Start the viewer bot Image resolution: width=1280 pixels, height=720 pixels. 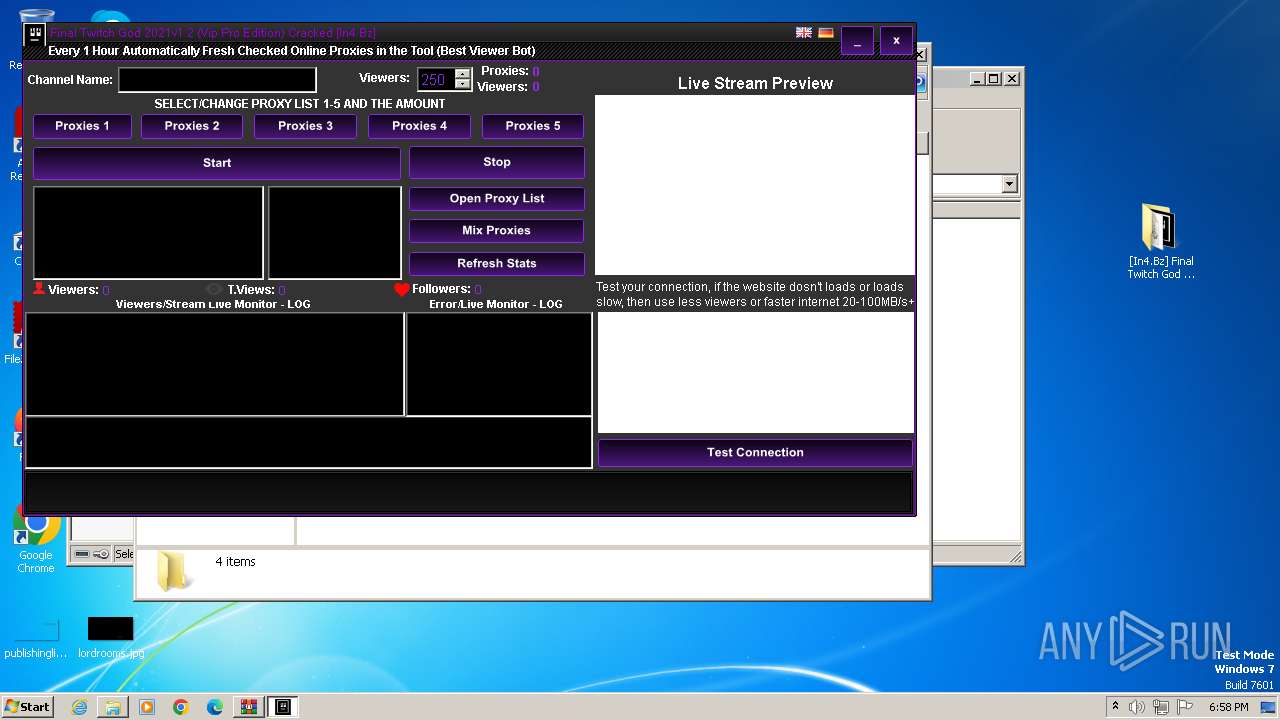point(217,163)
